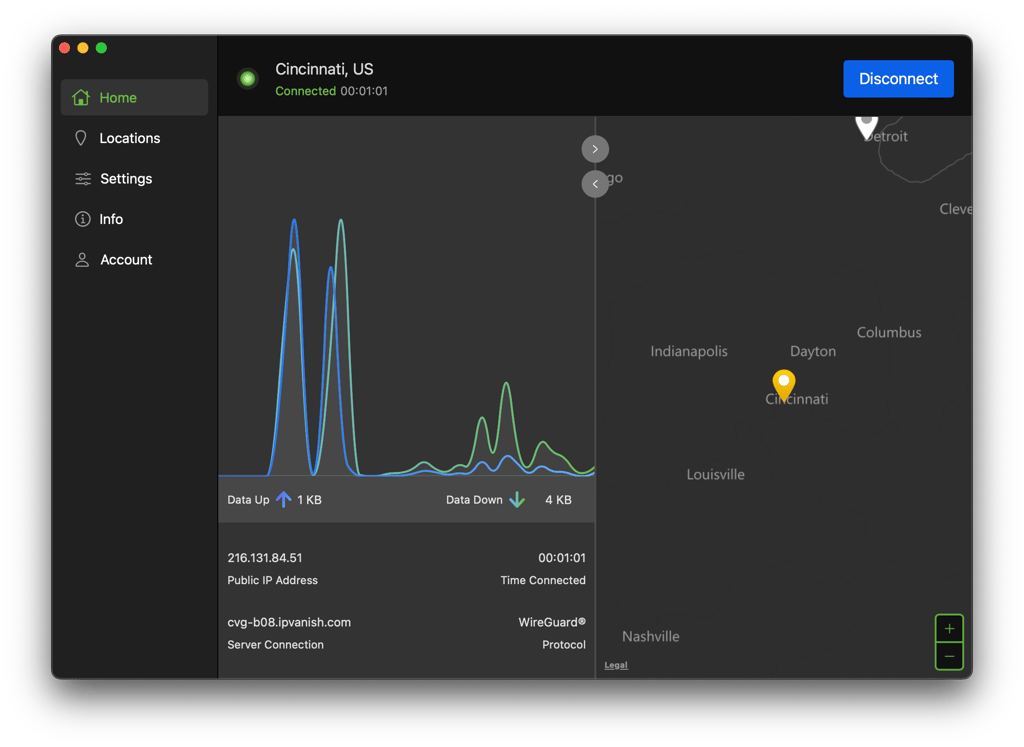Click the Account person icon
Image resolution: width=1024 pixels, height=747 pixels.
[x=82, y=260]
